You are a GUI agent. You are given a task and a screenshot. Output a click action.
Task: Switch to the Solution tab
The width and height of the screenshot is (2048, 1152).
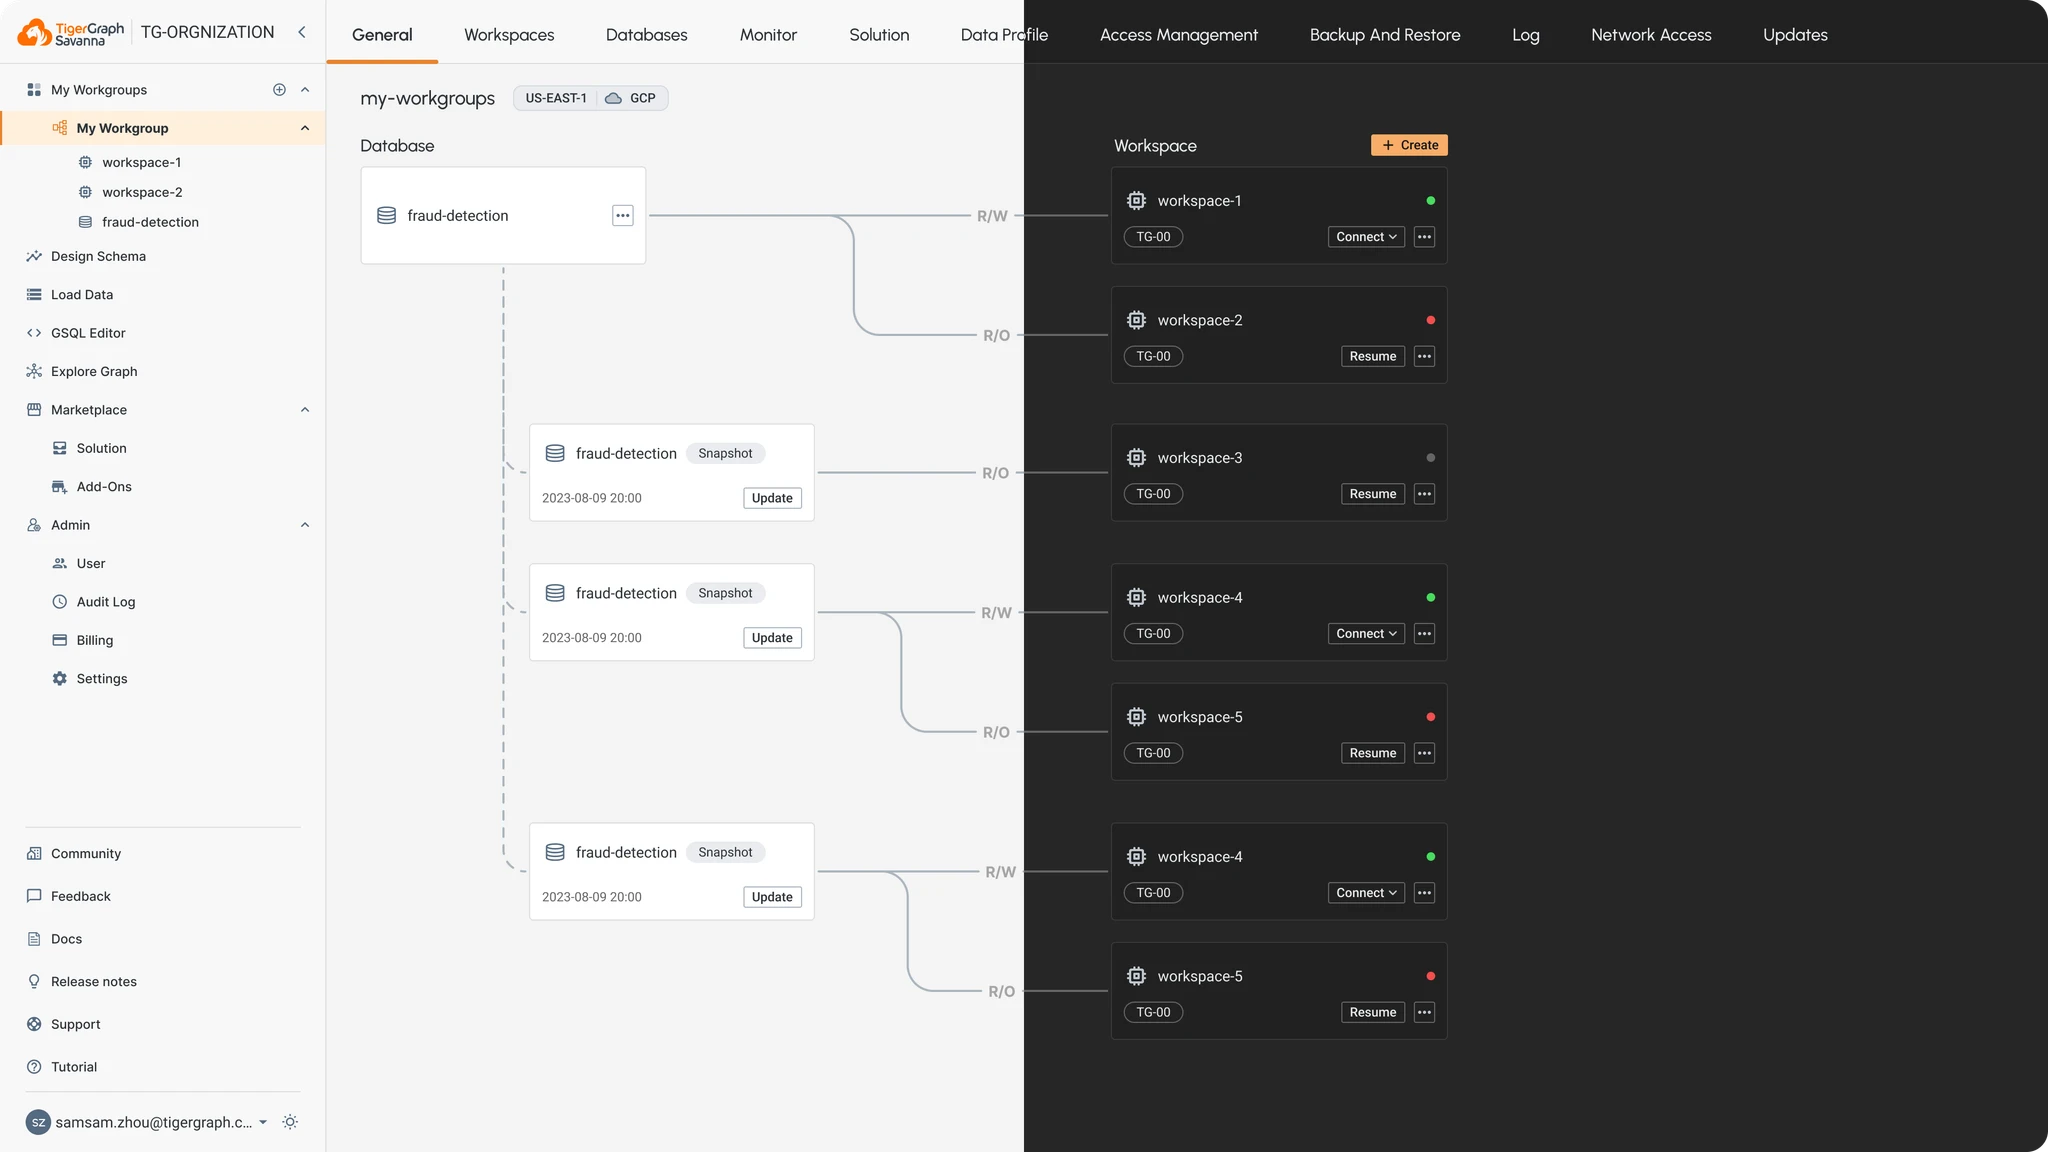point(879,35)
